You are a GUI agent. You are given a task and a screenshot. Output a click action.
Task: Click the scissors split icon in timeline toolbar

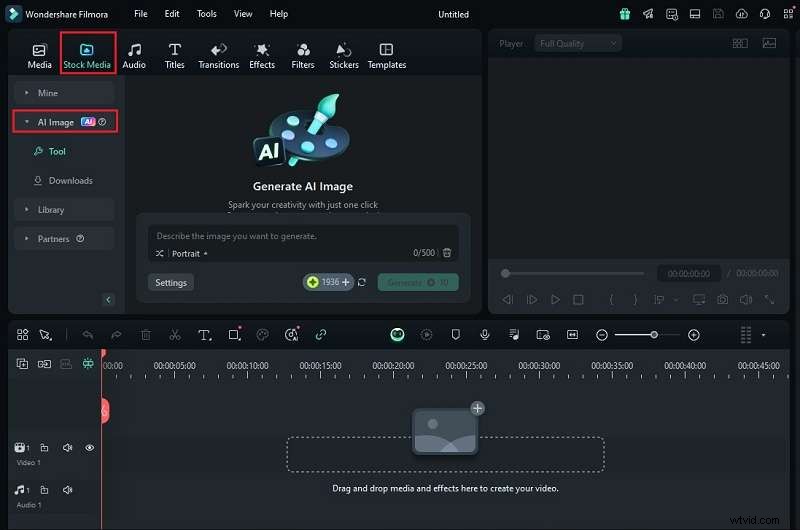click(x=175, y=335)
